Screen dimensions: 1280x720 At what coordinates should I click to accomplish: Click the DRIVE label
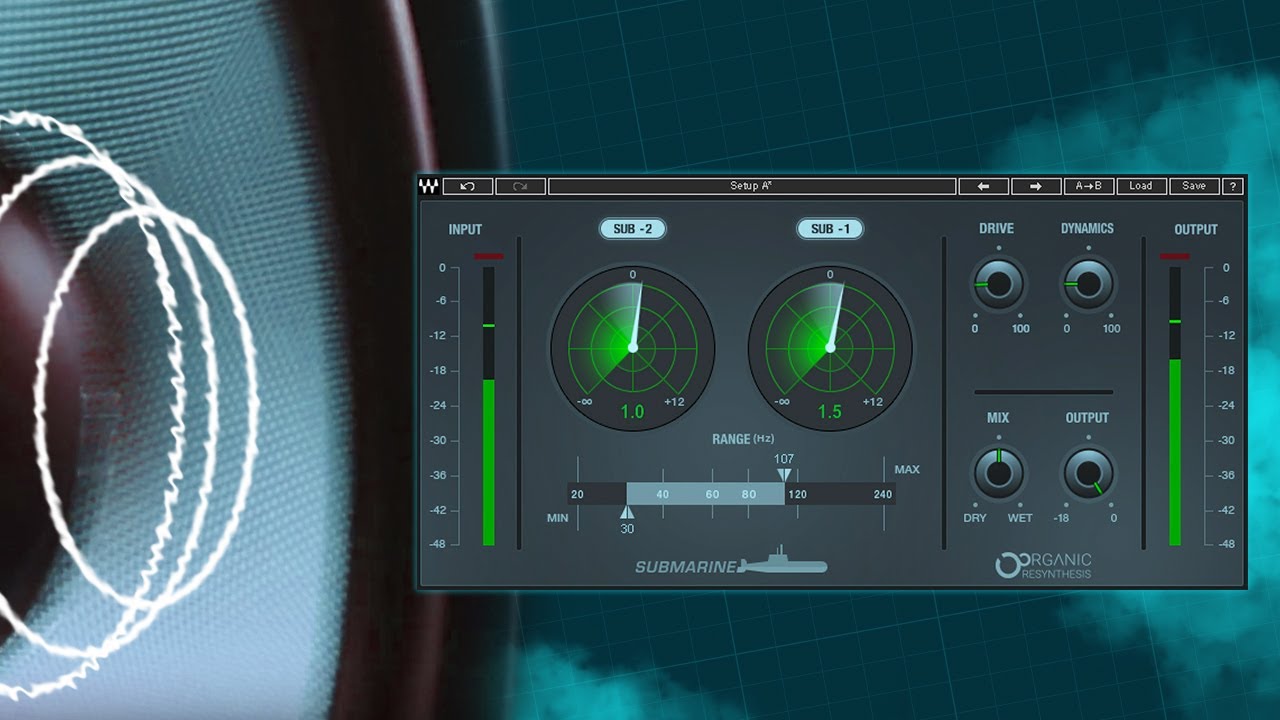tap(996, 229)
